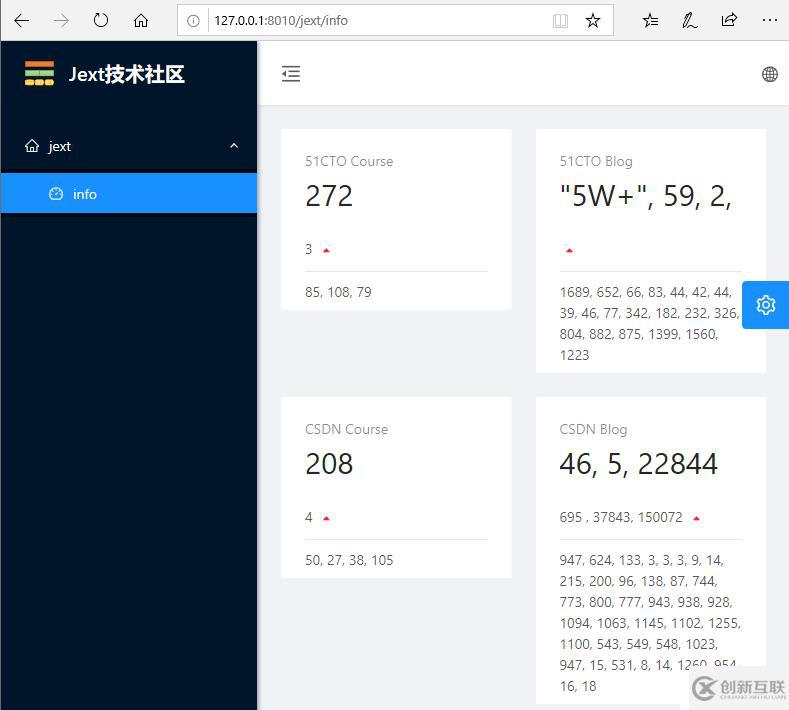The height and width of the screenshot is (710, 789).
Task: Click the red up arrow beside 3
Action: click(326, 250)
